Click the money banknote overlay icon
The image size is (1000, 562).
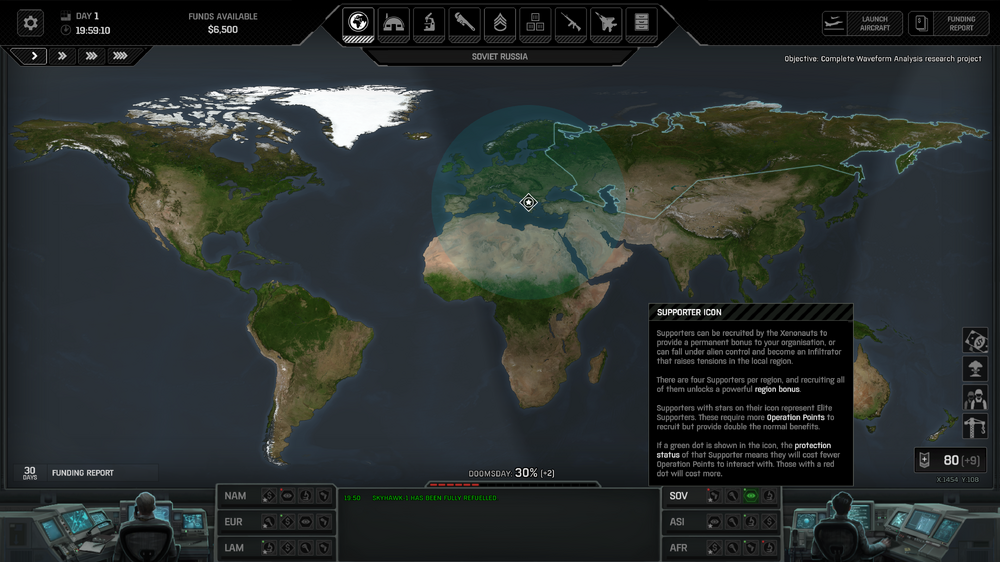[975, 341]
